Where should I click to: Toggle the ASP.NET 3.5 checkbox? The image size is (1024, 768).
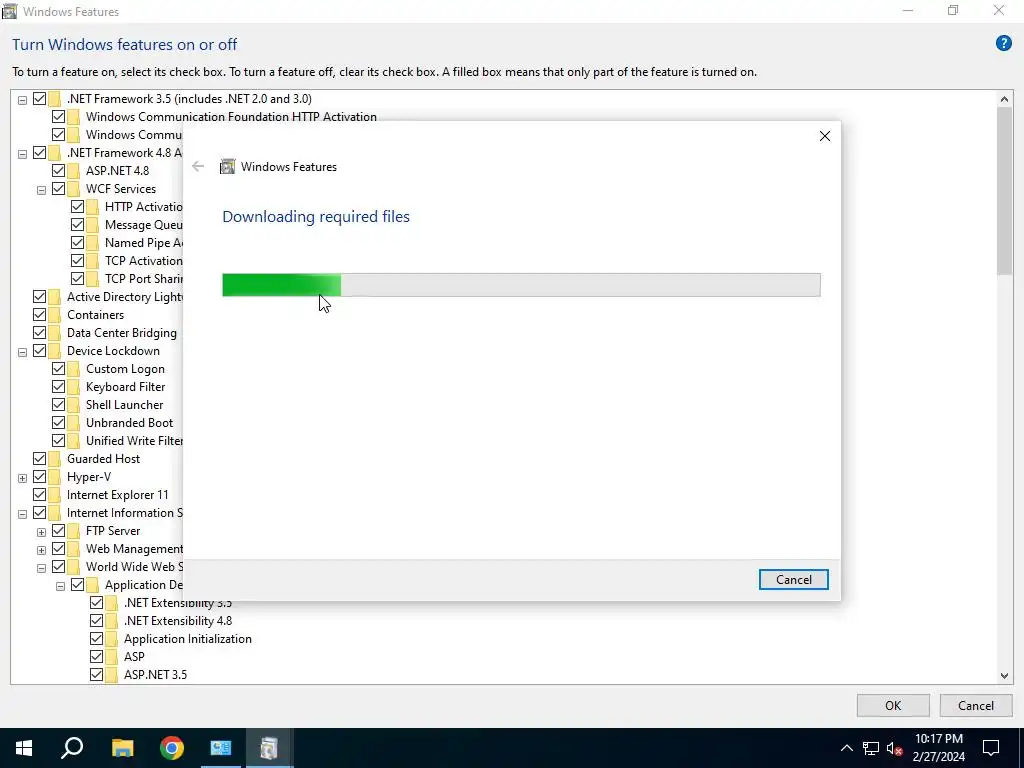coord(96,675)
